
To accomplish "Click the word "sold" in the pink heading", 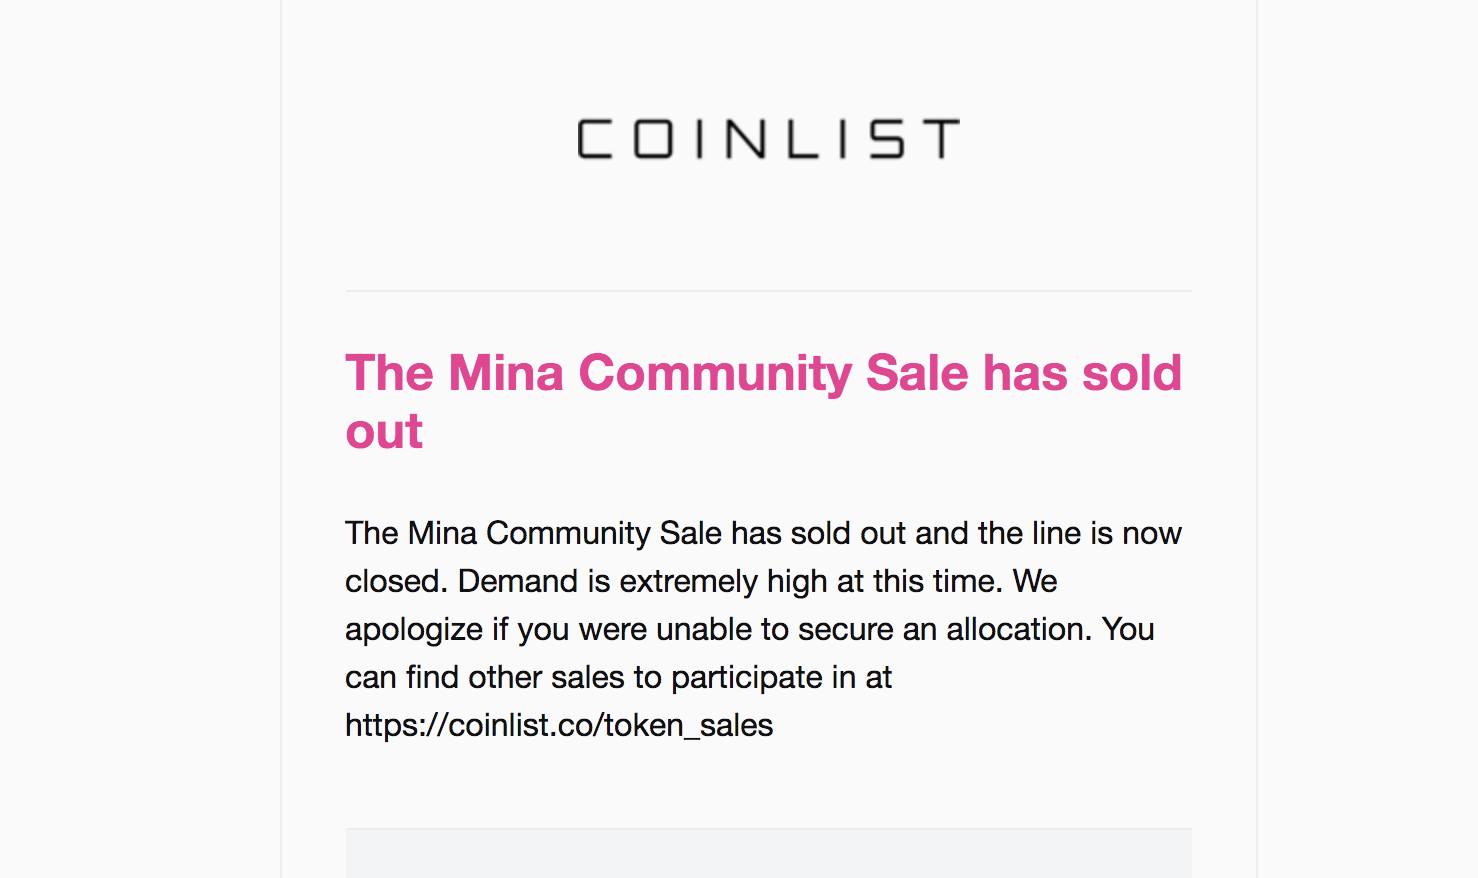I will pyautogui.click(x=1132, y=373).
